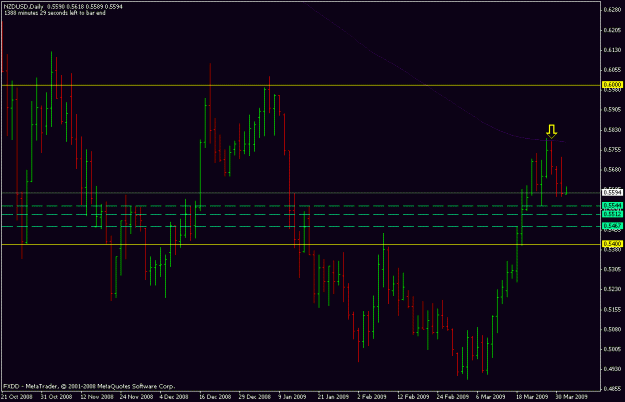Click the 31 Oct 2008 date label
Screen dimensions: 625x402
[56, 397]
